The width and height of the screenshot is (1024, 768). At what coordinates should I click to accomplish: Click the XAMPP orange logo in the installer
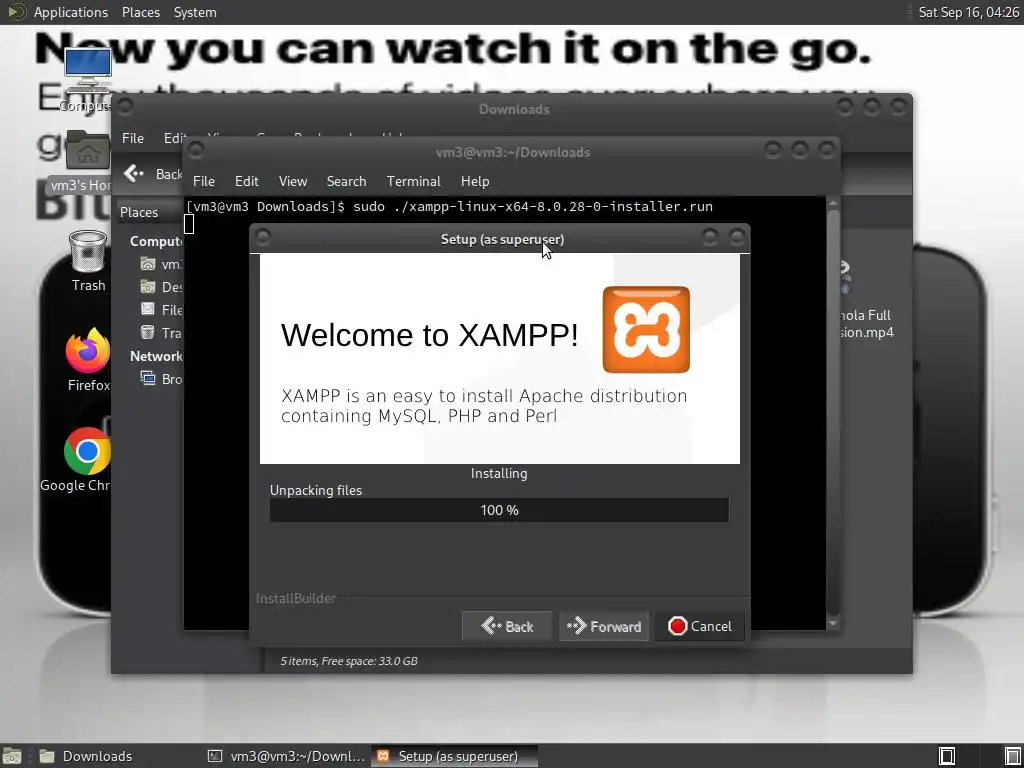646,330
